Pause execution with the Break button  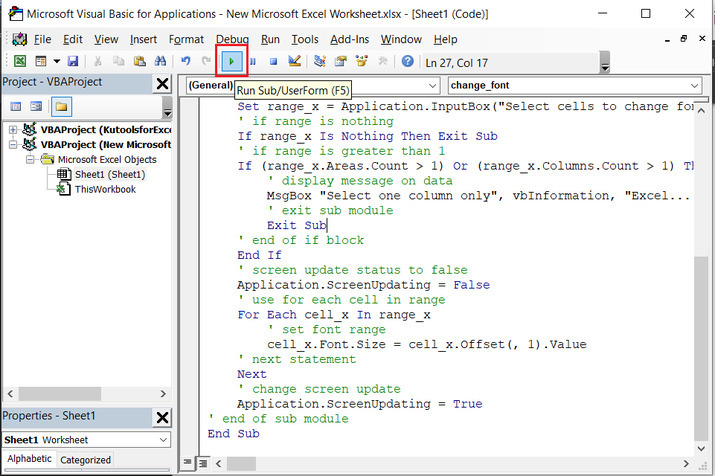[x=253, y=61]
